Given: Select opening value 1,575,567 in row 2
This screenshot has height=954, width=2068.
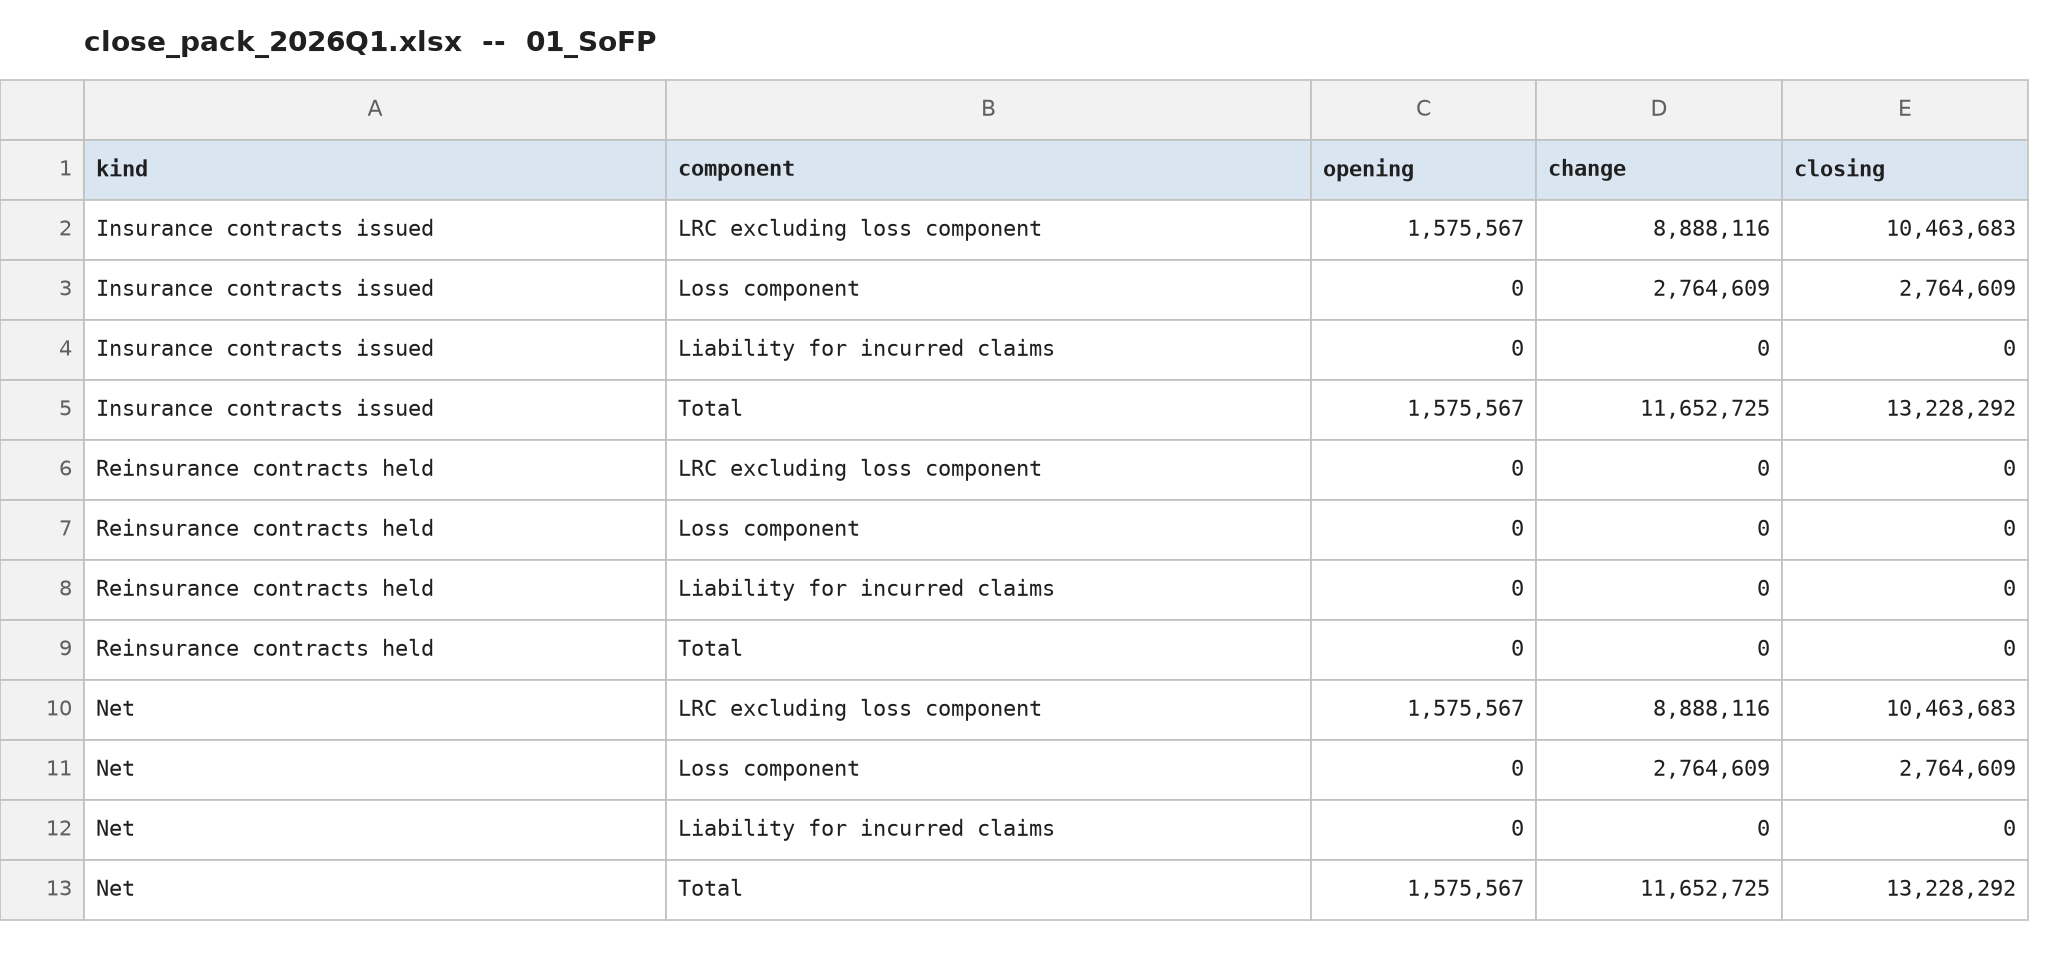Looking at the screenshot, I should 1423,230.
